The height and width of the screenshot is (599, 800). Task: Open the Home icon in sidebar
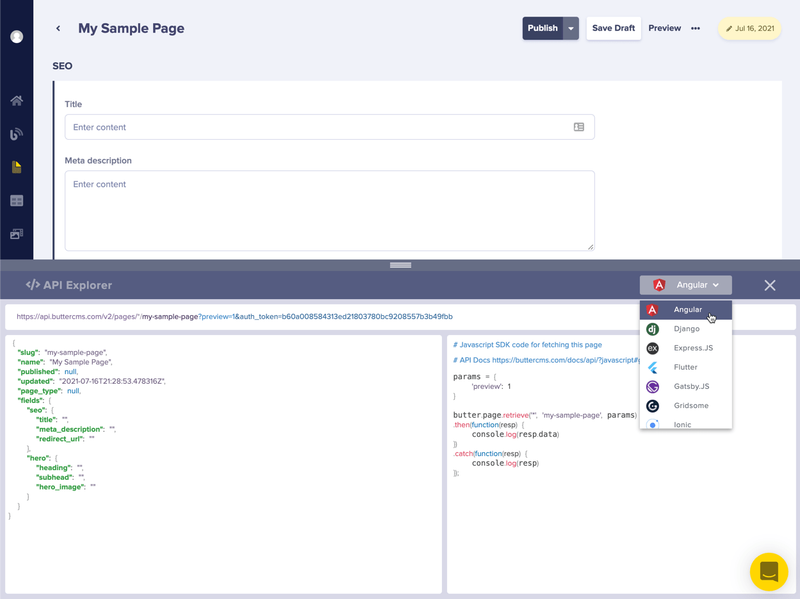point(17,101)
